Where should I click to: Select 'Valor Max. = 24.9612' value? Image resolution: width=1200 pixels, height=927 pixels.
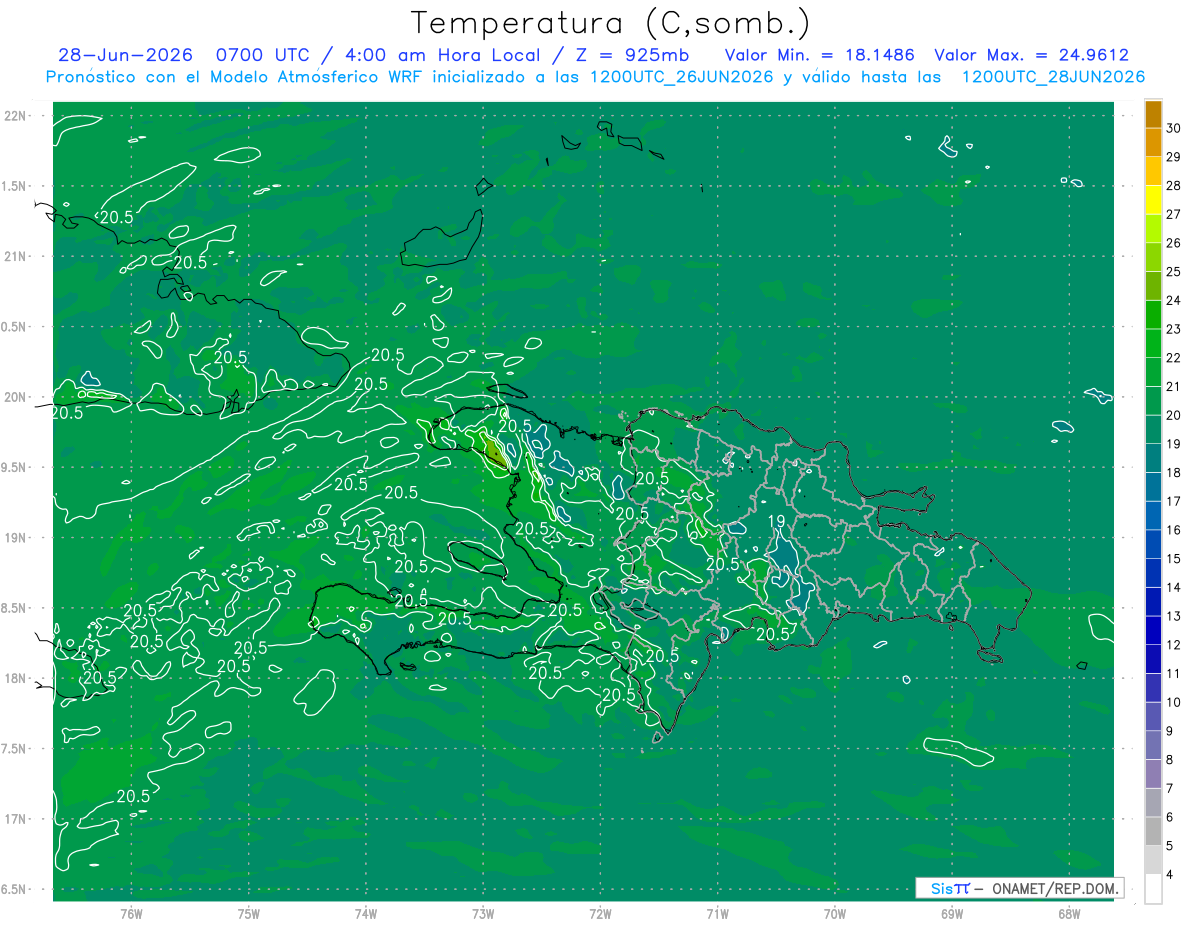(x=1031, y=55)
